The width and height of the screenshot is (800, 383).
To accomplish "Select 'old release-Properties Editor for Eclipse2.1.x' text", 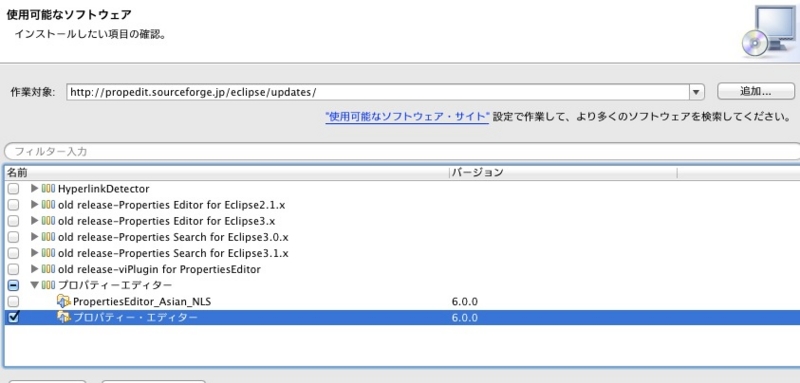I will tap(171, 205).
